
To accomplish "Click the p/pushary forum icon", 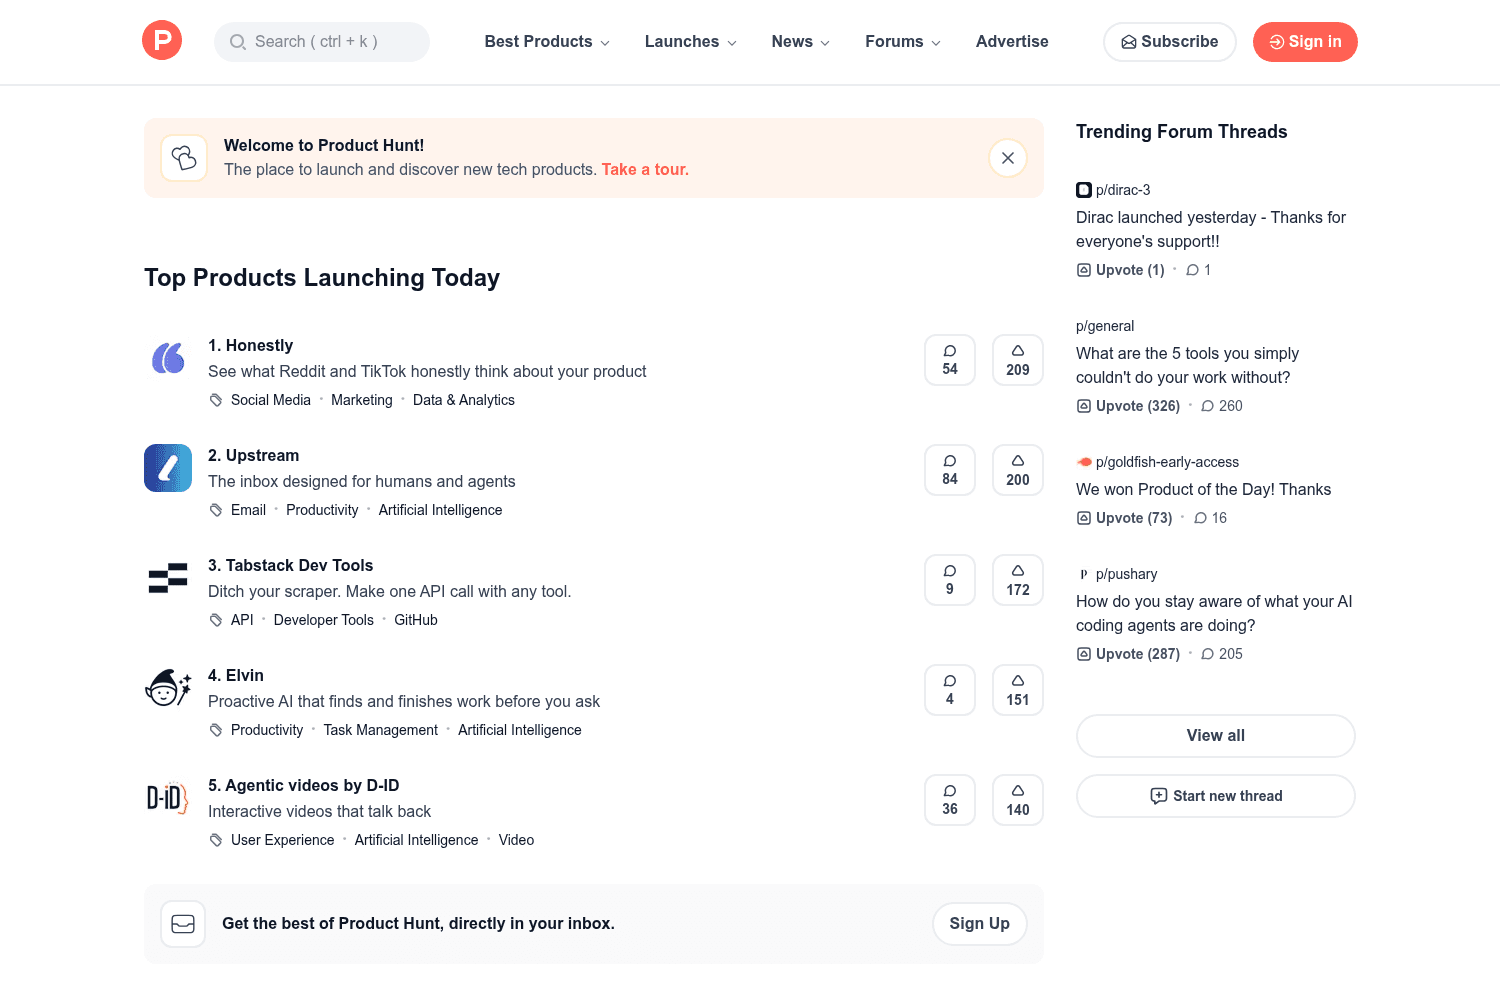I will tap(1084, 574).
